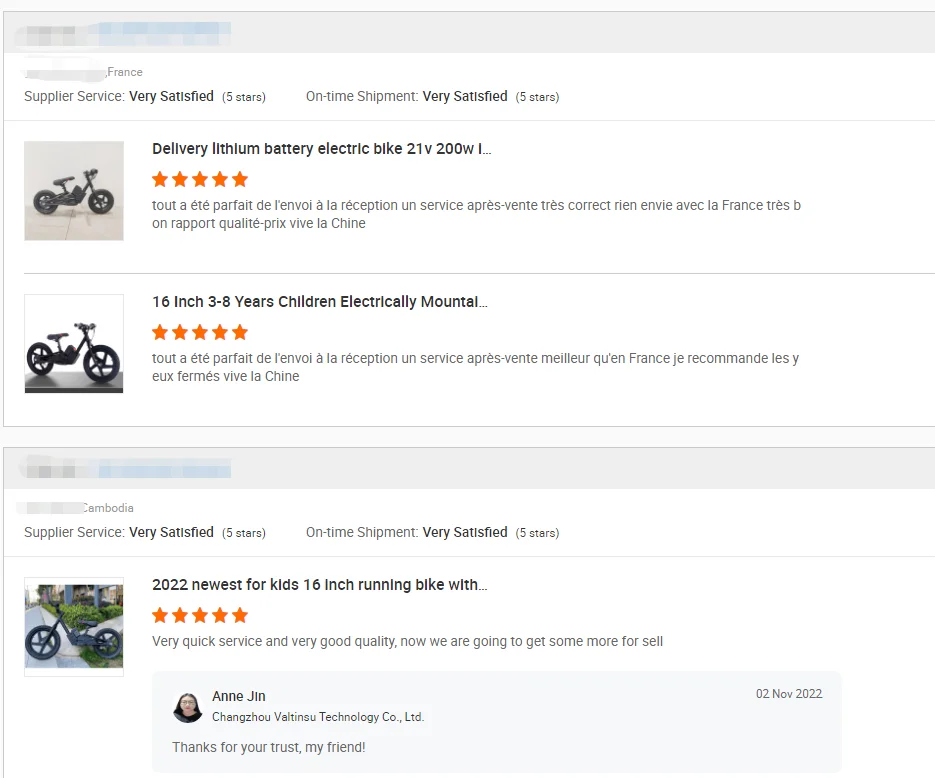Open "2022 newest for kids 16 inch running bike" link

[319, 585]
